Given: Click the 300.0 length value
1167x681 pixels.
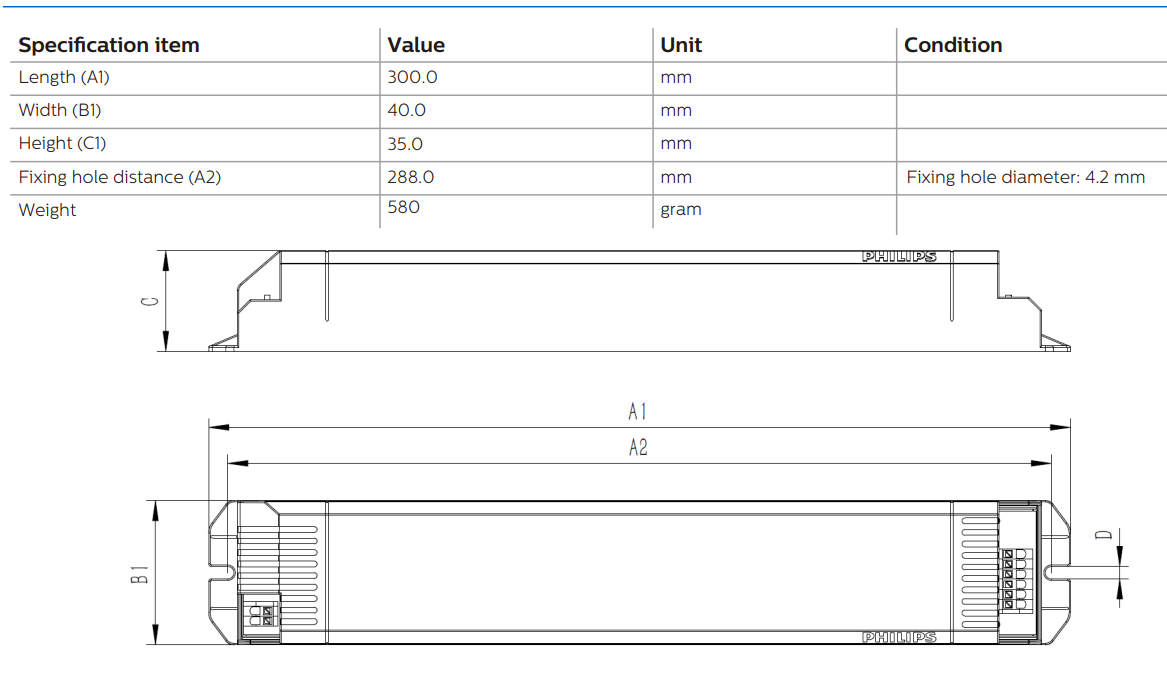Looking at the screenshot, I should click(412, 77).
